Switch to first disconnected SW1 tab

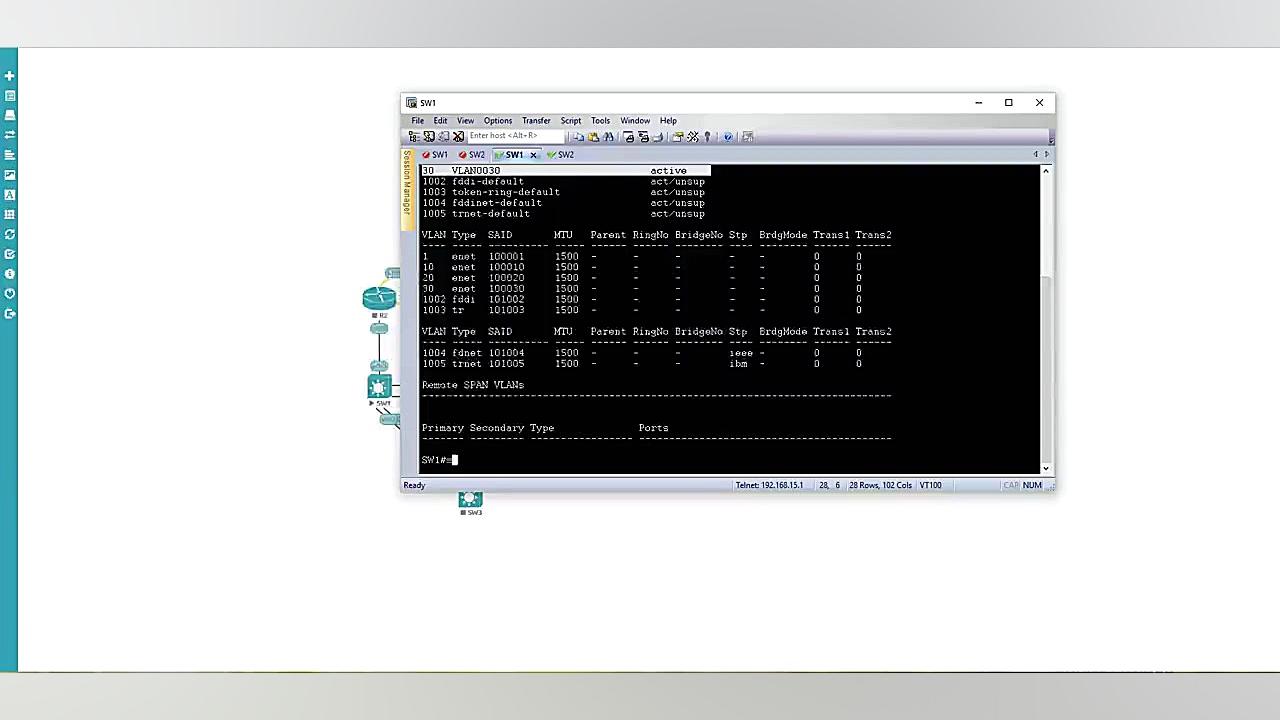pos(435,155)
